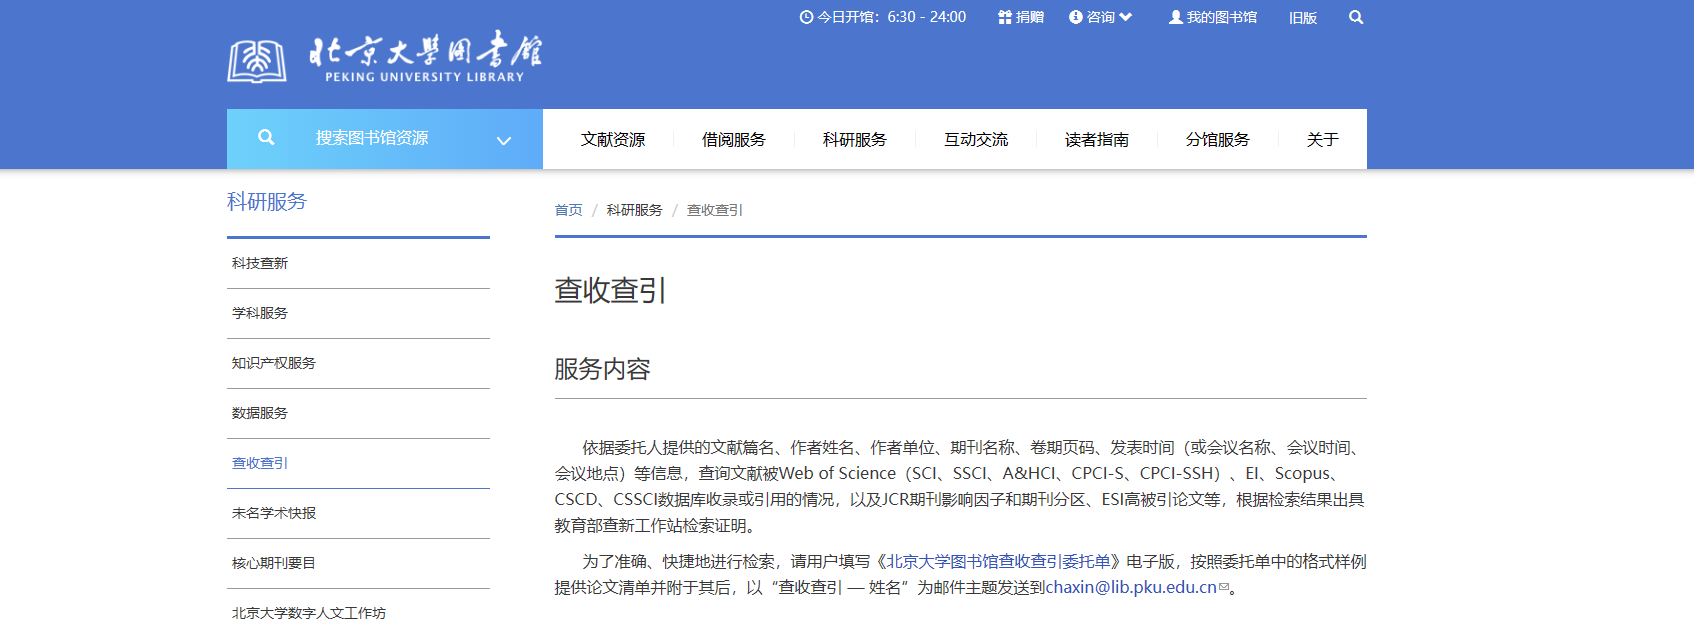The height and width of the screenshot is (629, 1694).
Task: Click 查收查引 breadcrumb text
Action: 715,210
